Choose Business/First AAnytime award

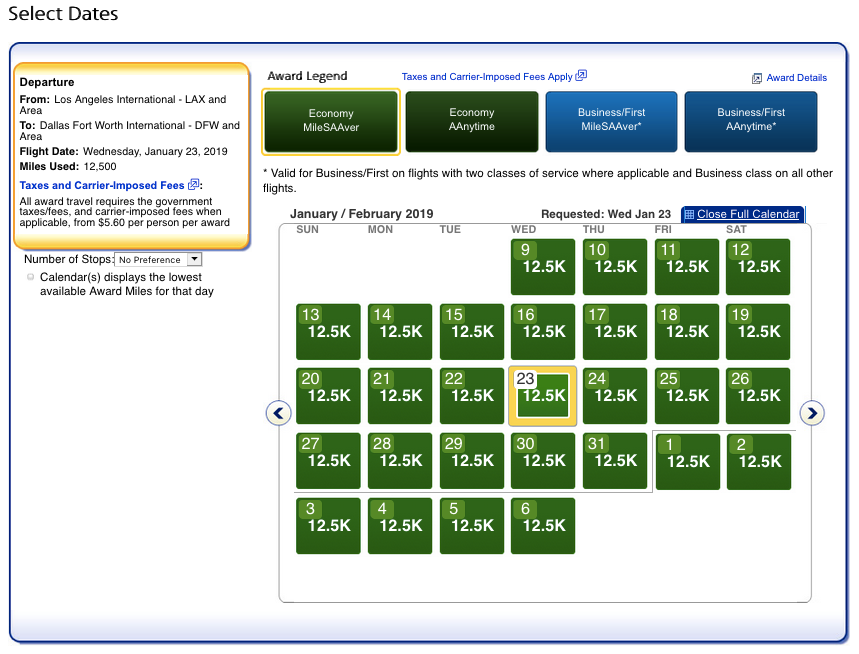click(750, 121)
